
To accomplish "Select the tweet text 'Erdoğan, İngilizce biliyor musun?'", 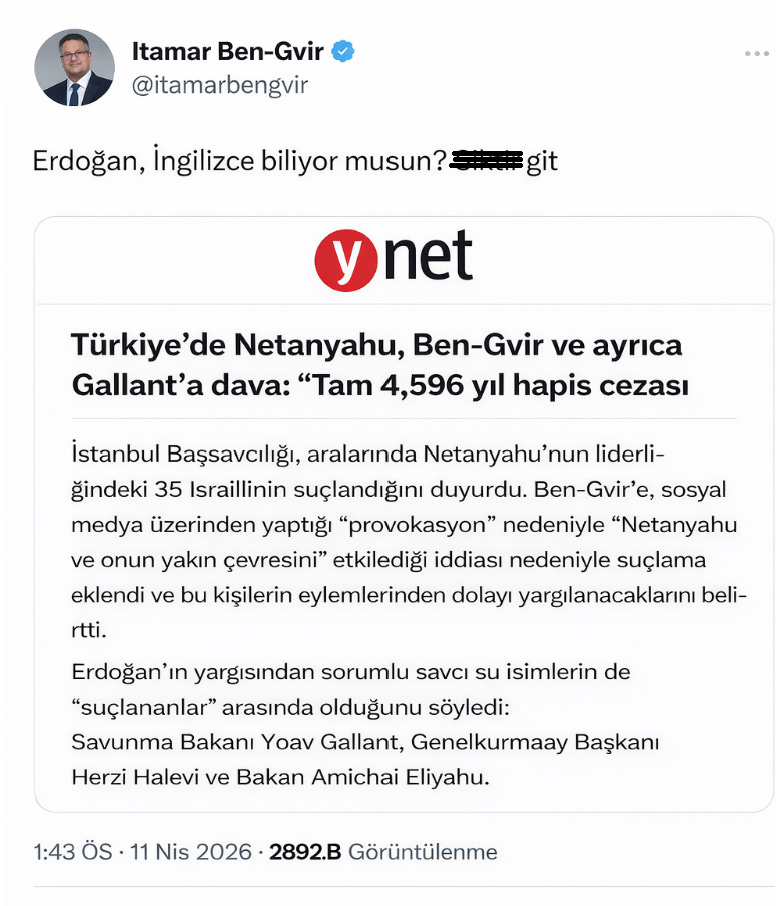I will pyautogui.click(x=240, y=161).
